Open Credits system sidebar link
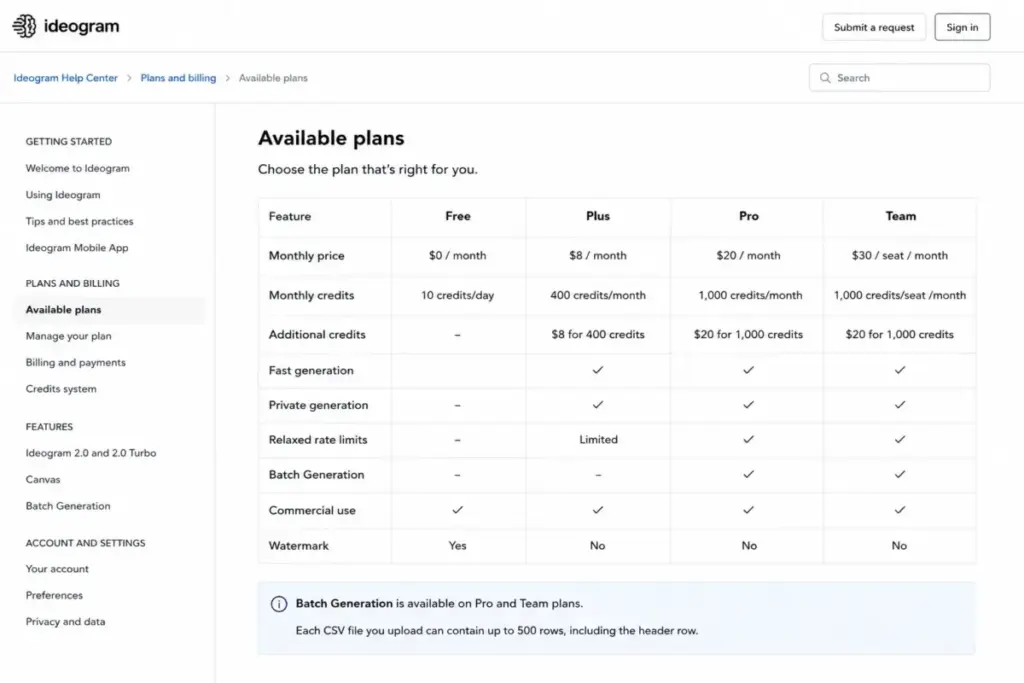Screen dimensions: 1024x683 pyautogui.click(x=61, y=389)
